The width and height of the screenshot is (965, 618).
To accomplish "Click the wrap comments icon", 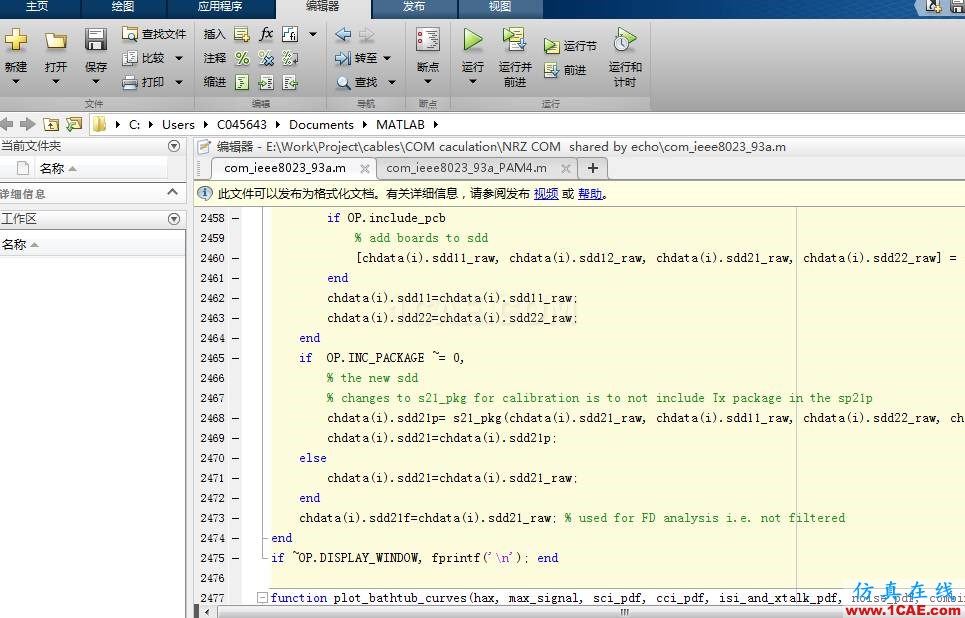I will coord(290,58).
